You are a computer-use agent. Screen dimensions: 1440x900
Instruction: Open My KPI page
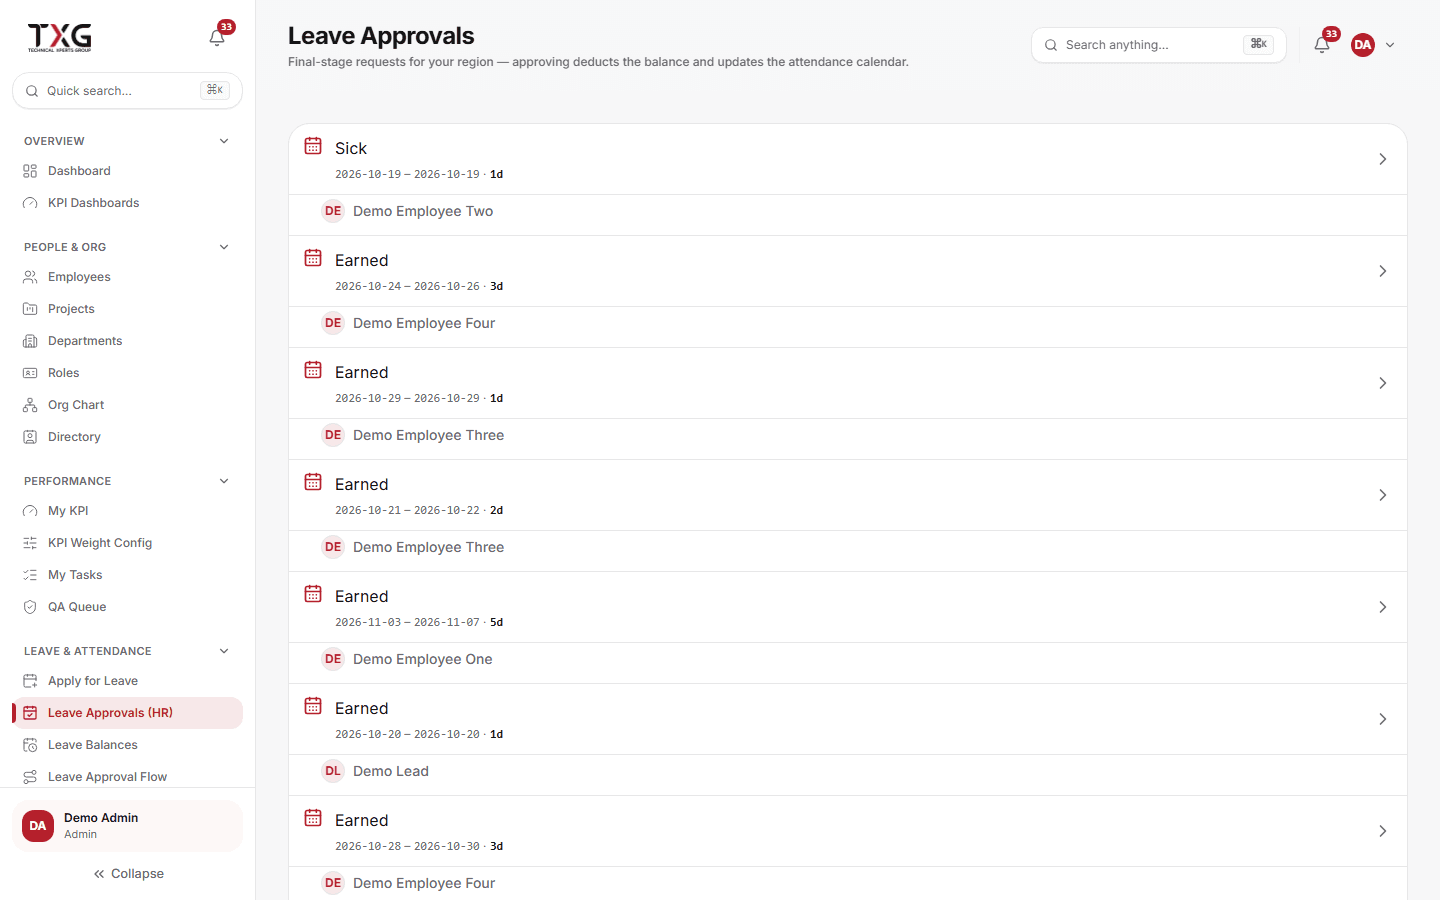(x=127, y=511)
